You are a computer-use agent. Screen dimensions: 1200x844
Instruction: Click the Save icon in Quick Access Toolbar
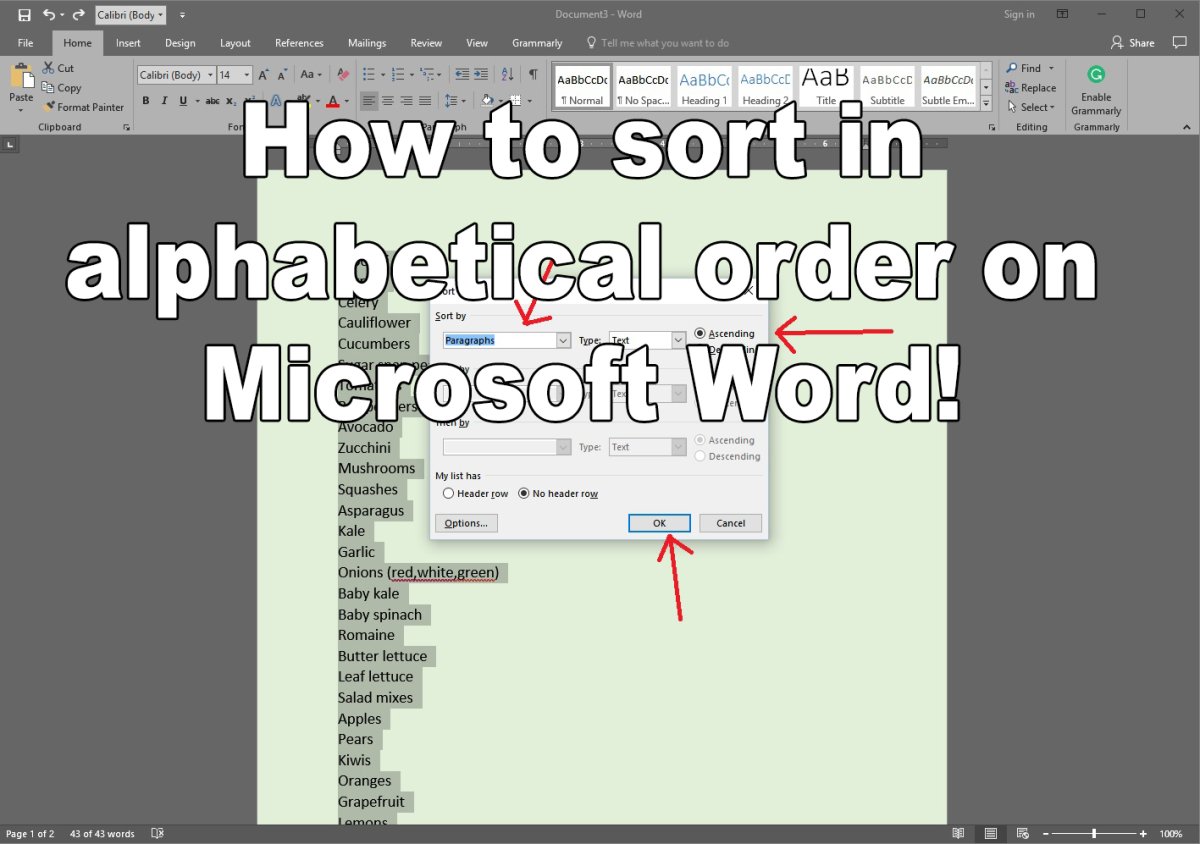(x=24, y=15)
